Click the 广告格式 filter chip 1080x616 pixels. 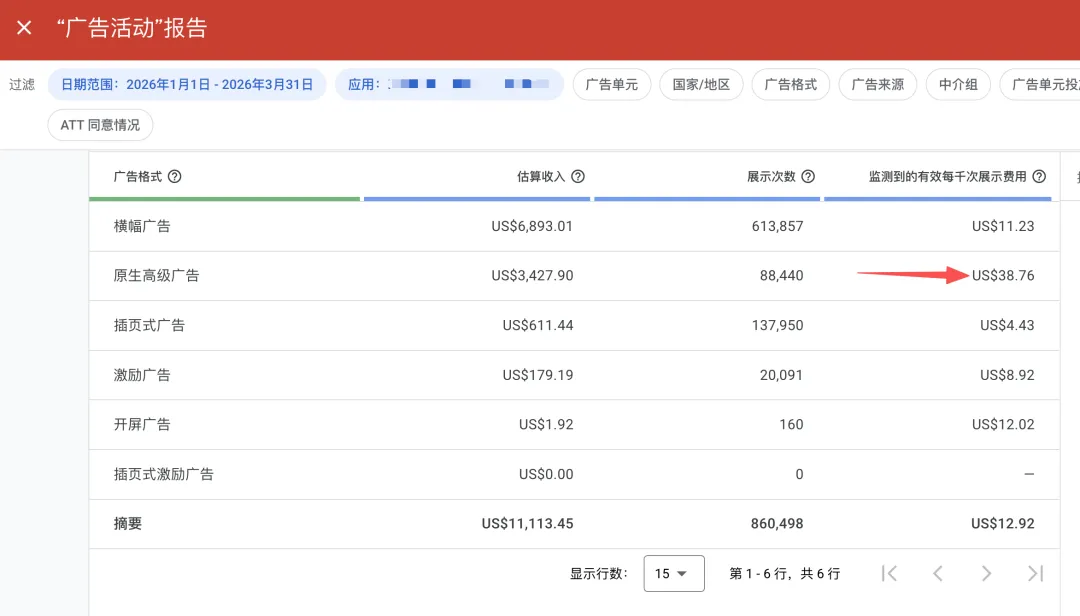pos(790,85)
